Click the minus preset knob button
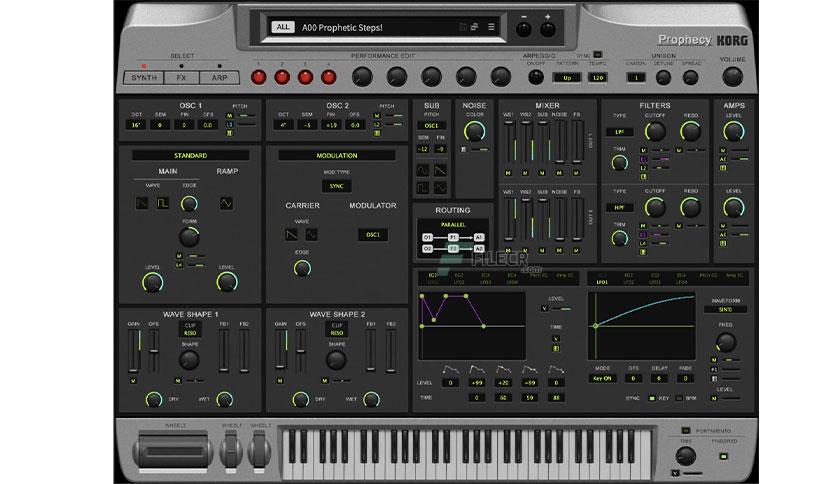The image size is (836, 484). pos(524,29)
